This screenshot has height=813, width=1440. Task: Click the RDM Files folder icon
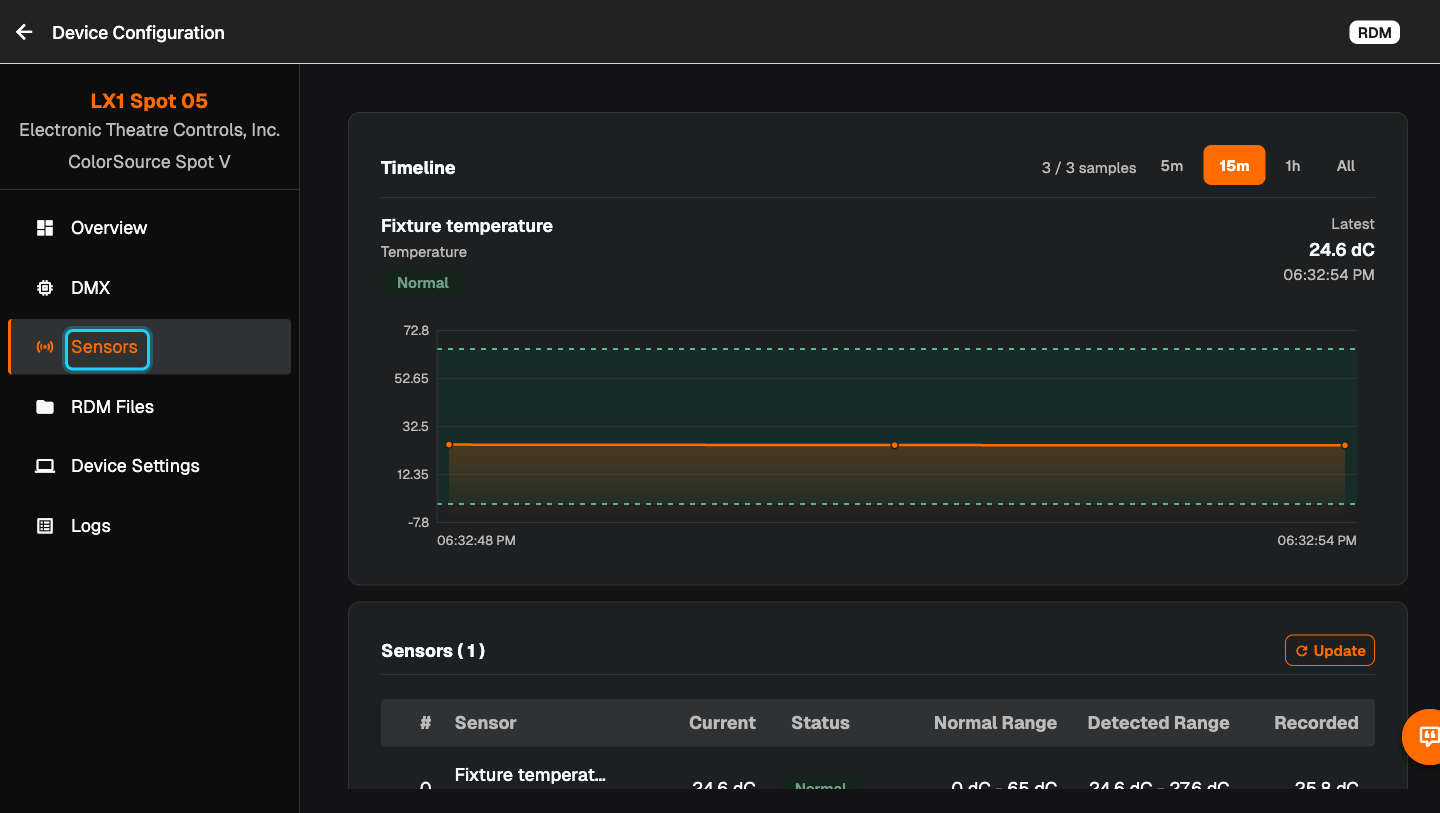click(45, 407)
